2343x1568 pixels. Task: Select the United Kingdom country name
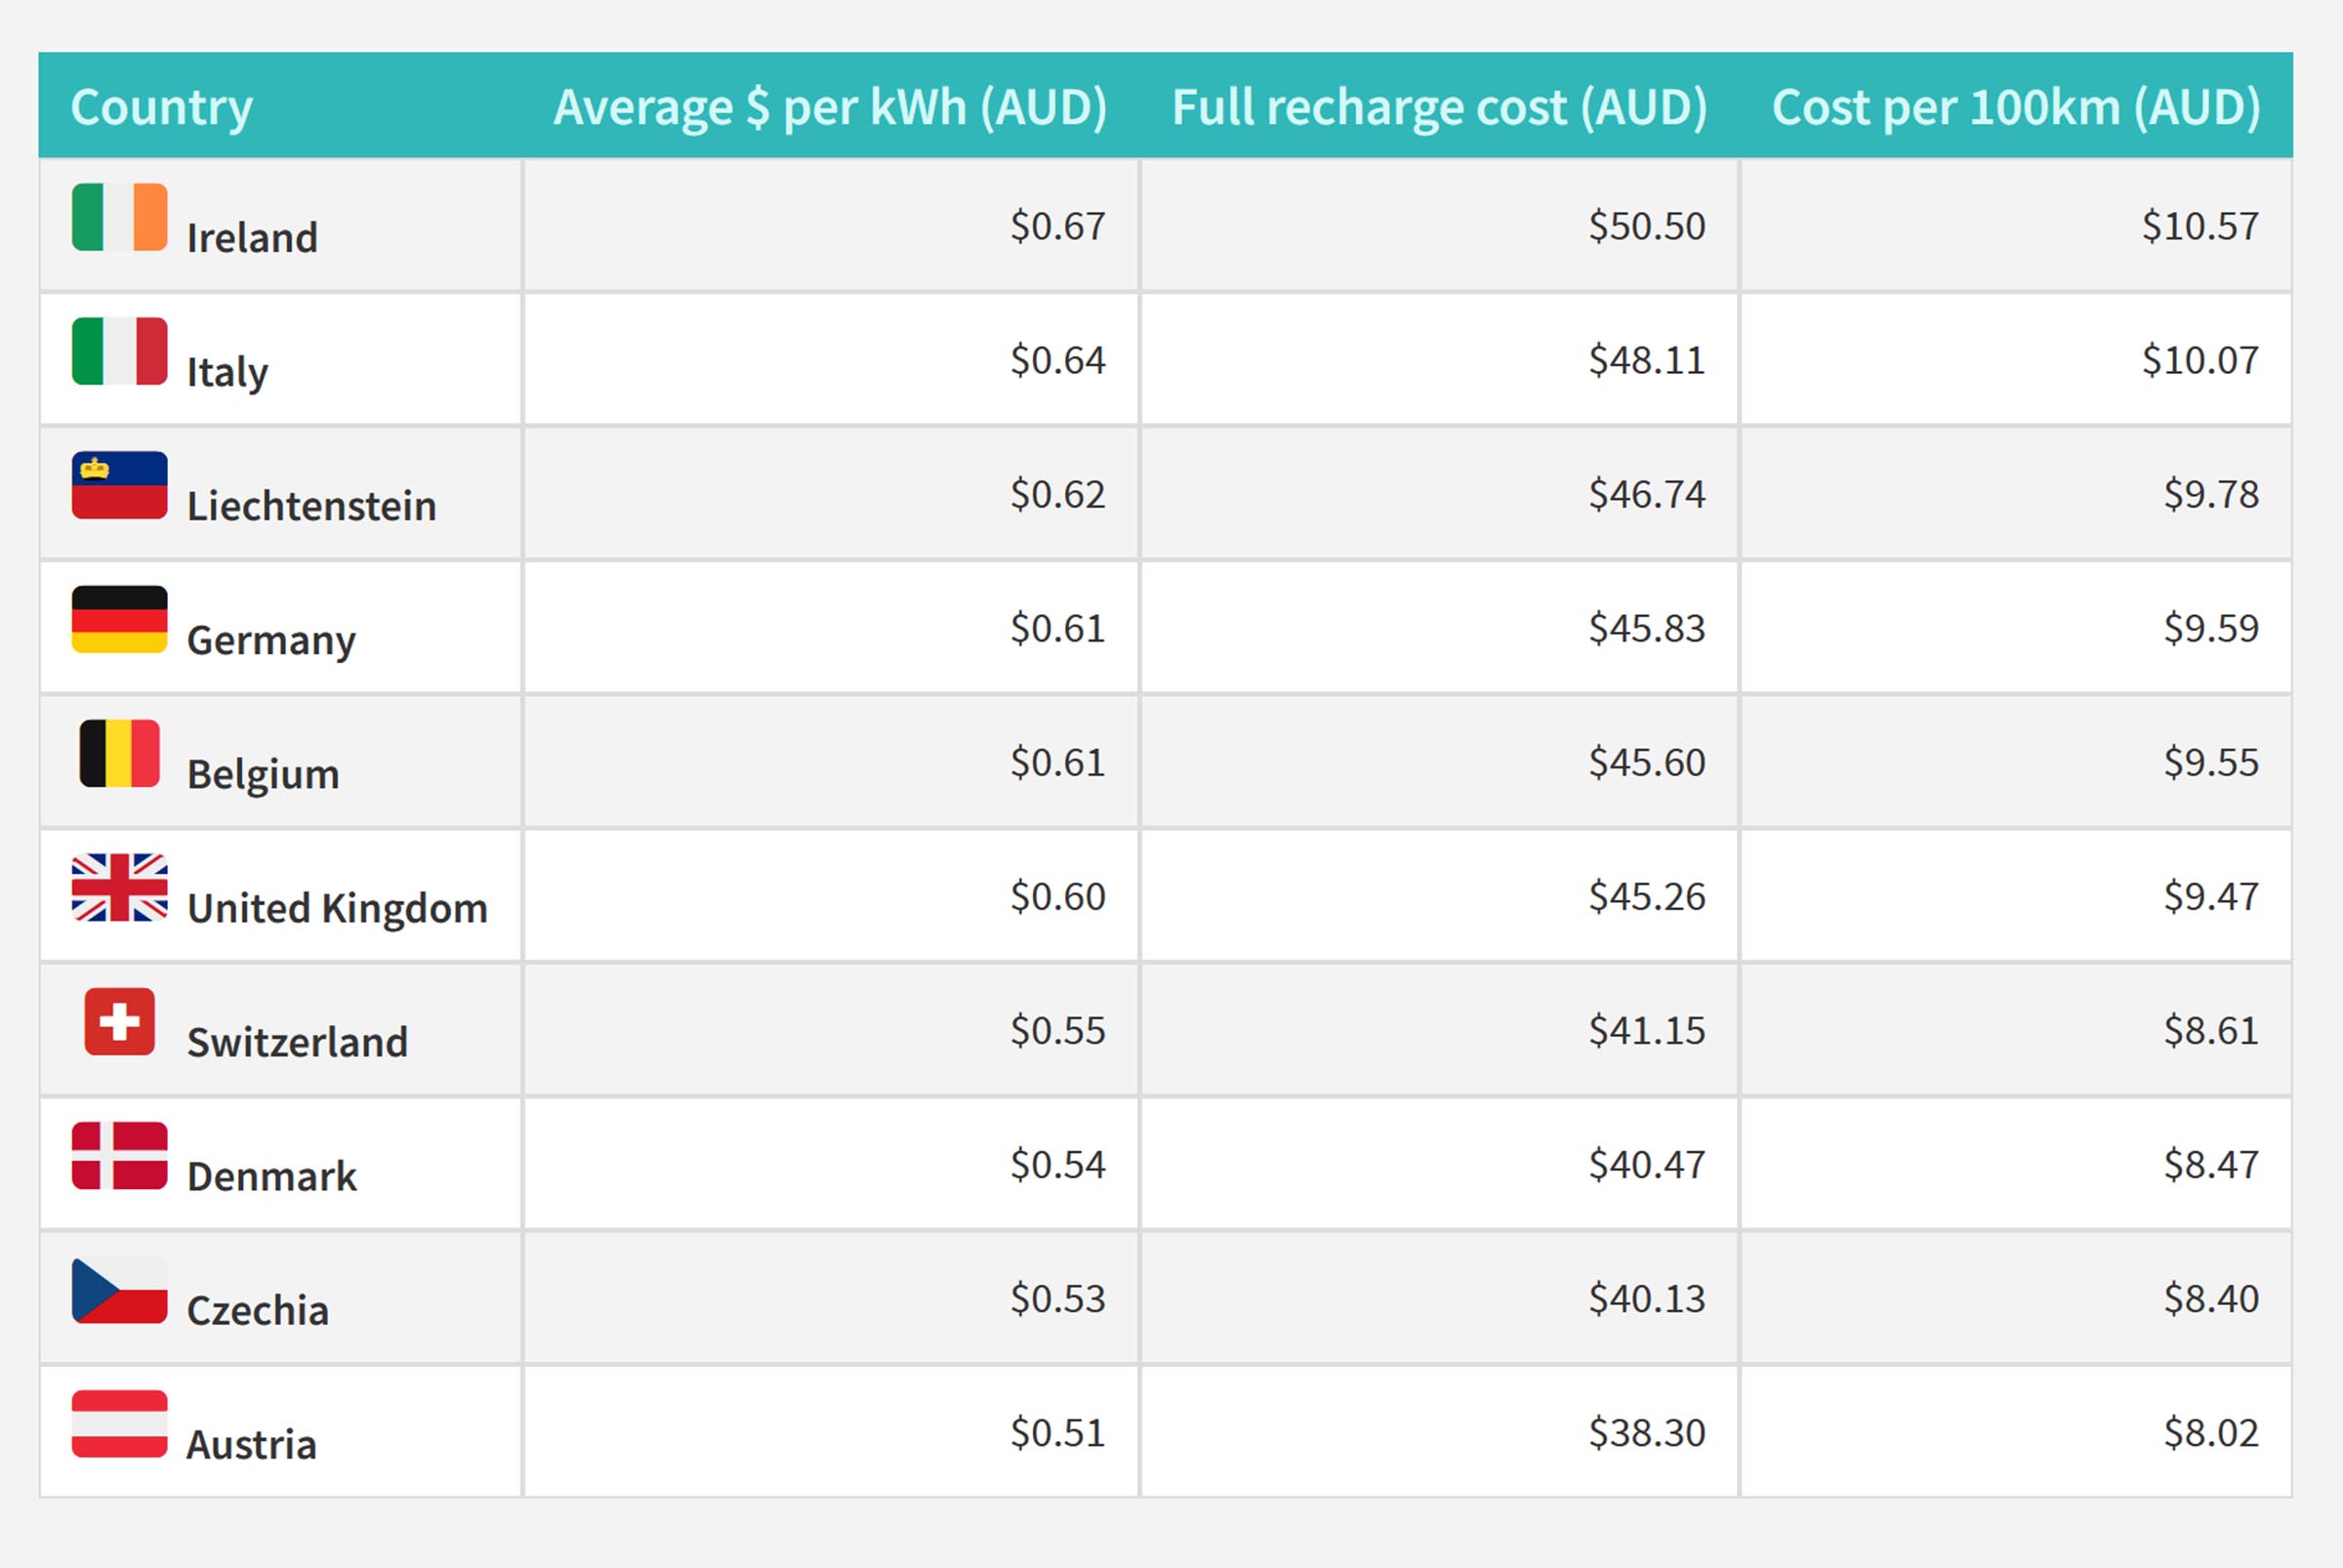337,909
